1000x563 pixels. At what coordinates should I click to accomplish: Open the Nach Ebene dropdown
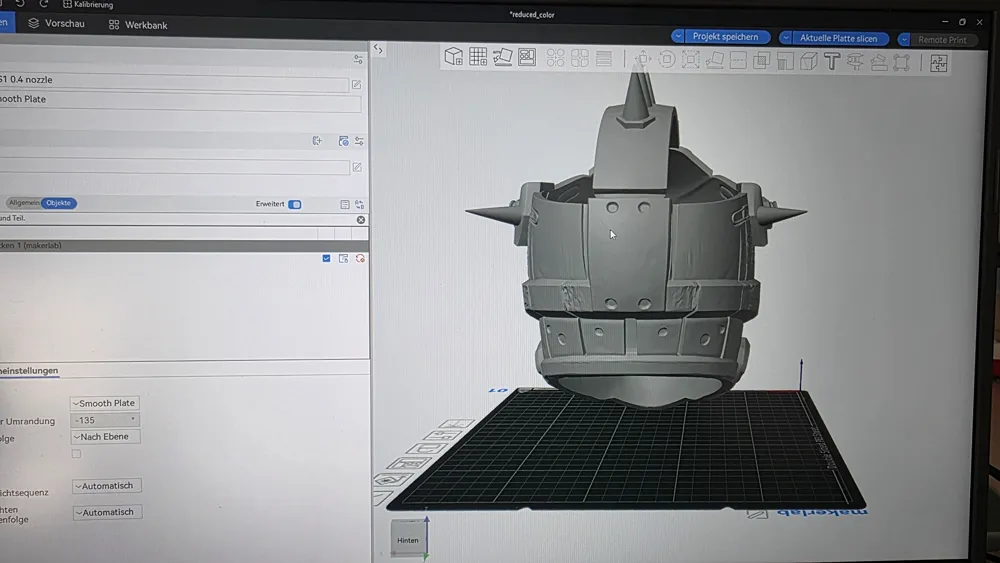(x=105, y=437)
